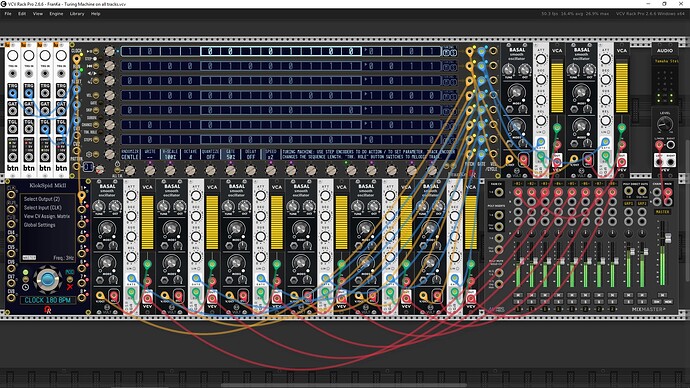Click the CHANCE button on the sequencer

(96, 124)
